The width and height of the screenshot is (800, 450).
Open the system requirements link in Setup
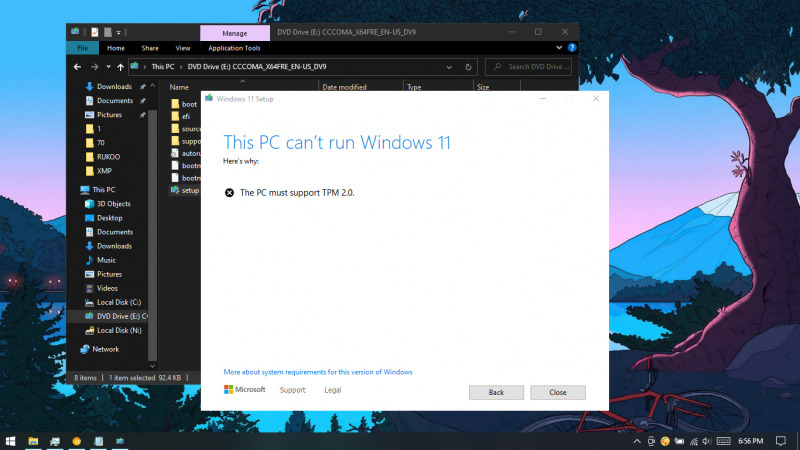pyautogui.click(x=318, y=372)
